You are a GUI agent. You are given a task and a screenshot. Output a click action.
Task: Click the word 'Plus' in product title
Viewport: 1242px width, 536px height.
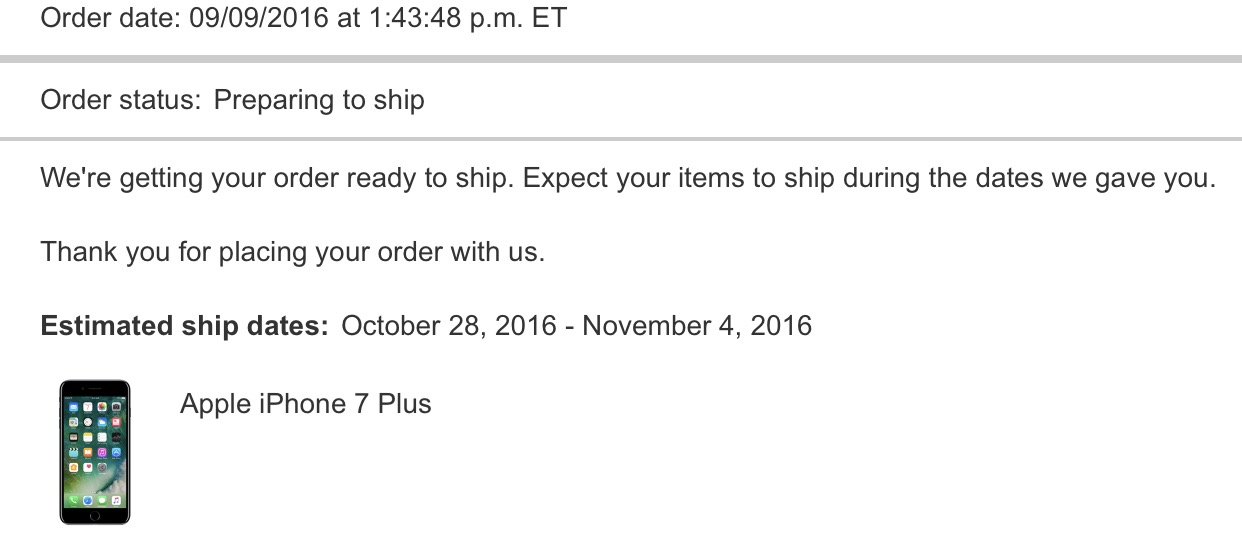405,404
